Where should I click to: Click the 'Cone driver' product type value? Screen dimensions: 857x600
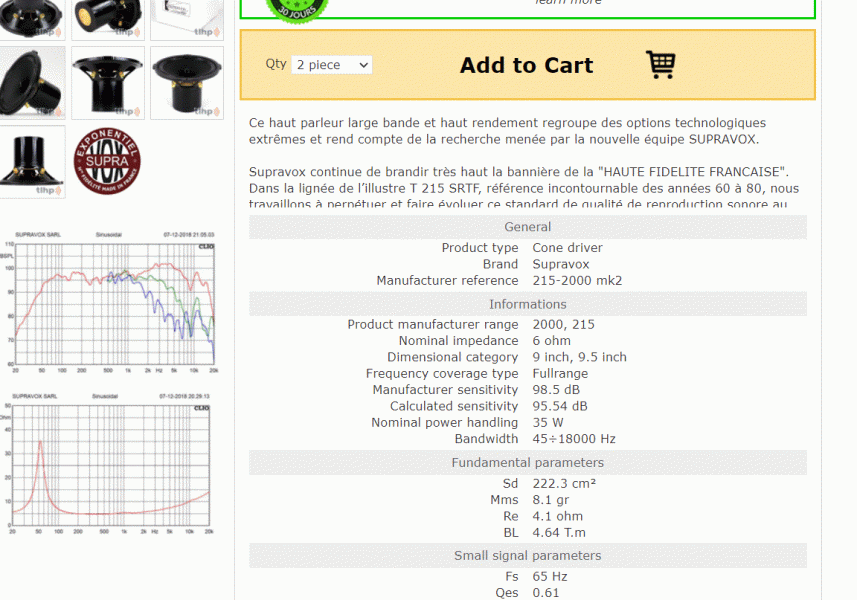[567, 248]
